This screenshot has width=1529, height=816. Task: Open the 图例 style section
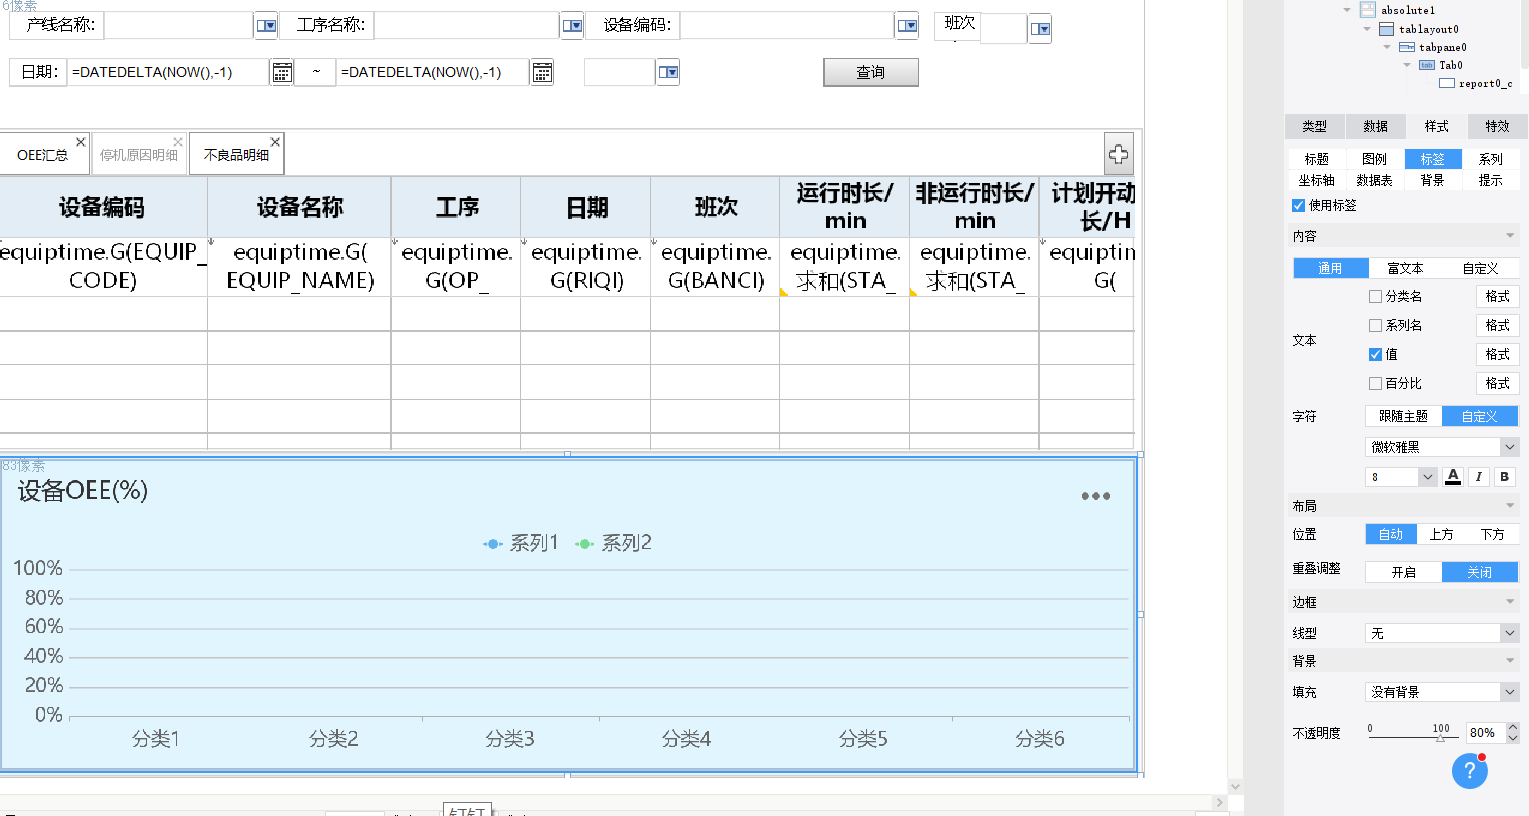point(1374,159)
